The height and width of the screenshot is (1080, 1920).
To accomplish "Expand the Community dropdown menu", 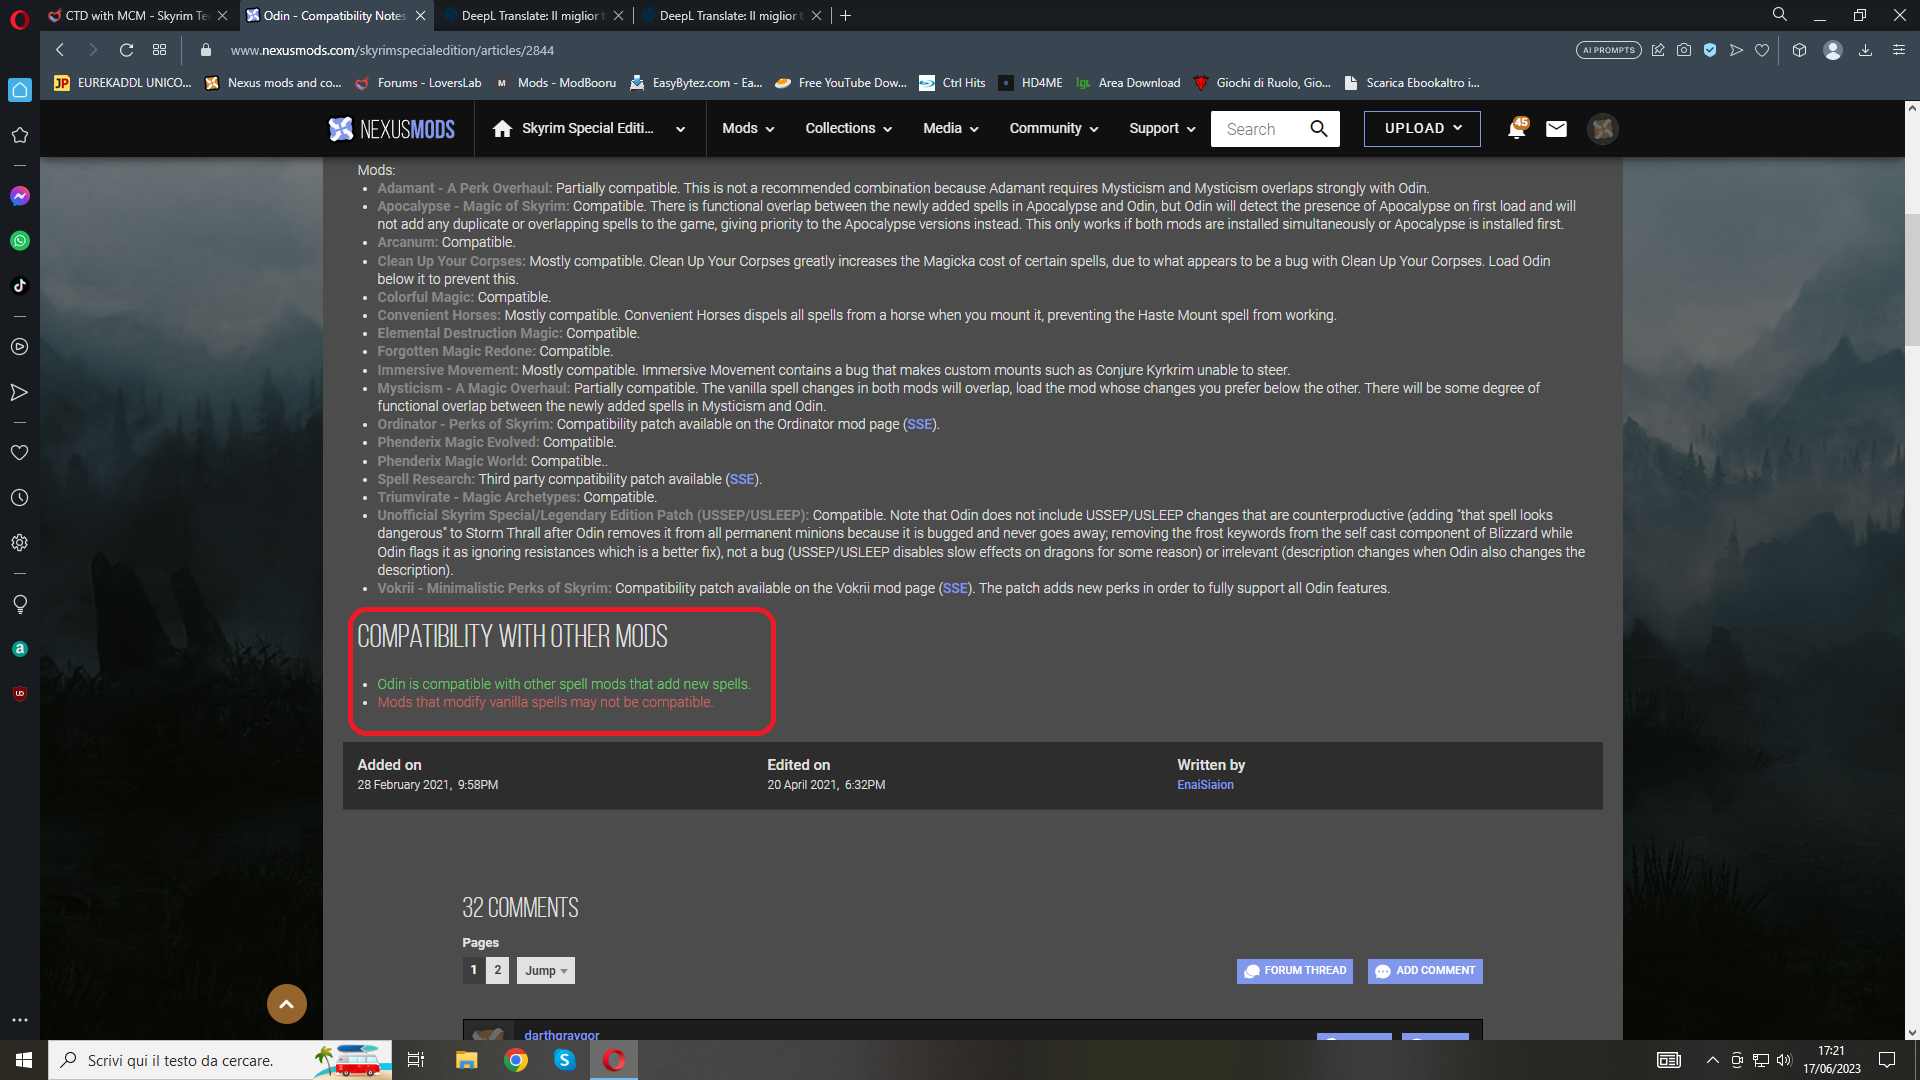I will [1054, 129].
